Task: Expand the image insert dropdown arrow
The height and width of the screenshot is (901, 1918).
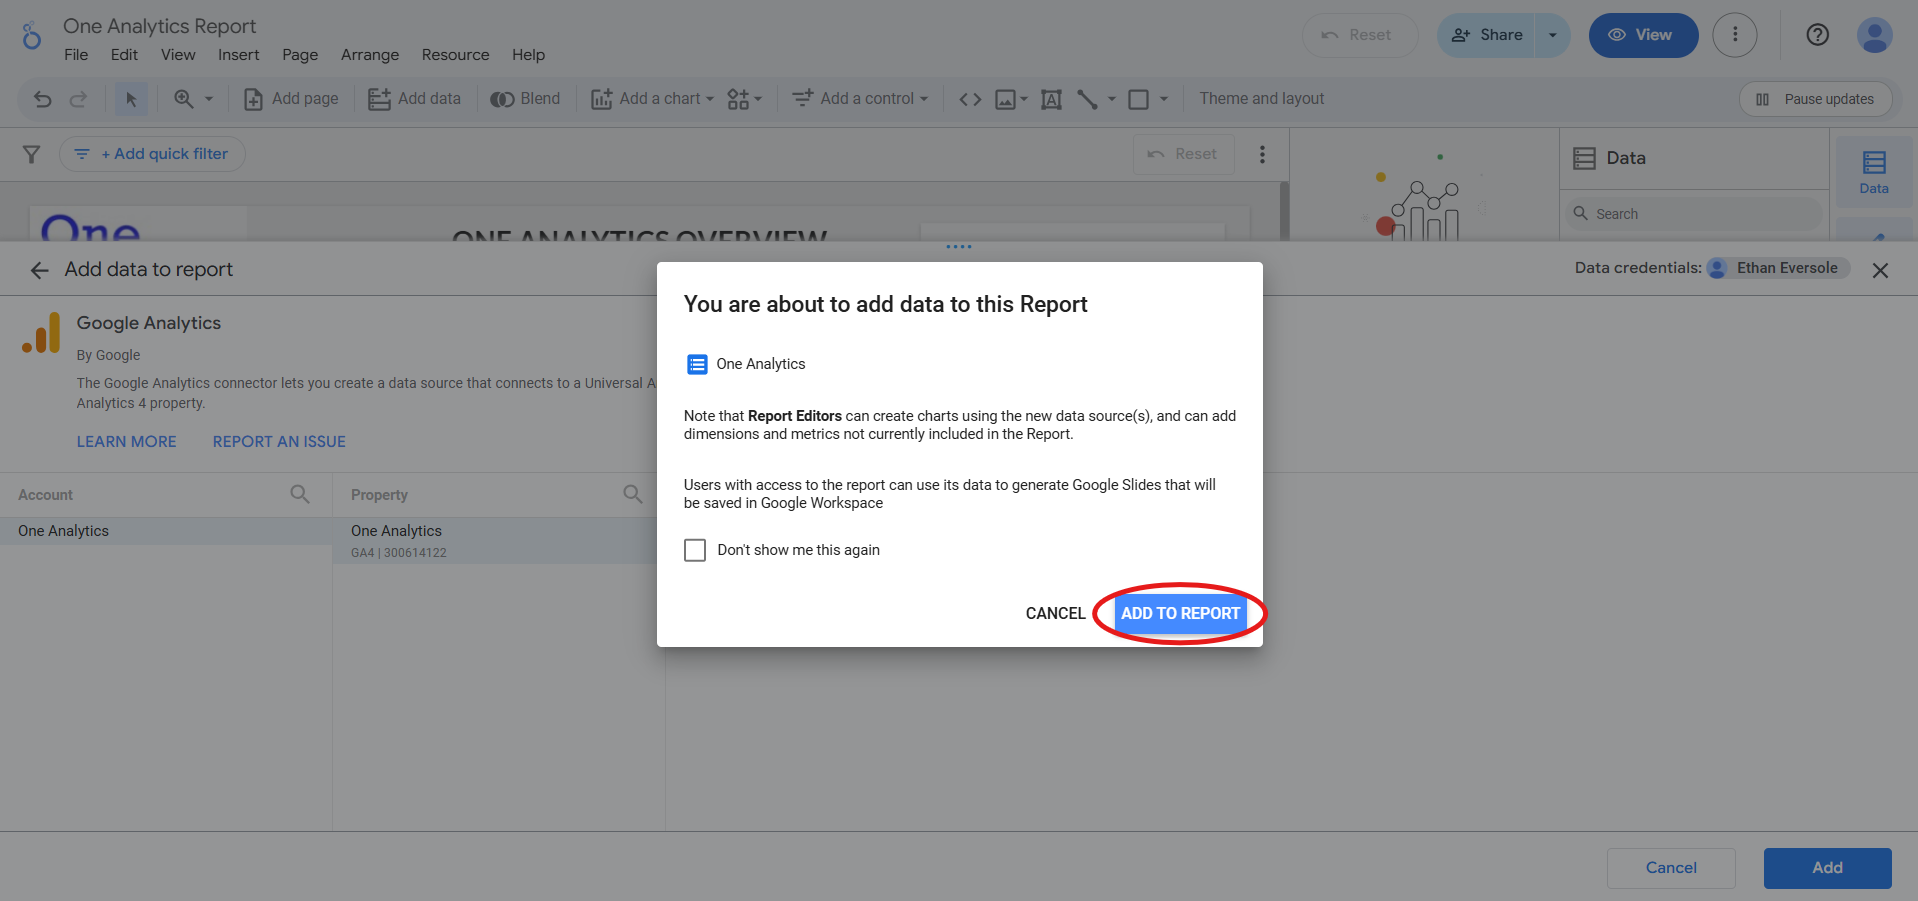Action: point(1024,99)
